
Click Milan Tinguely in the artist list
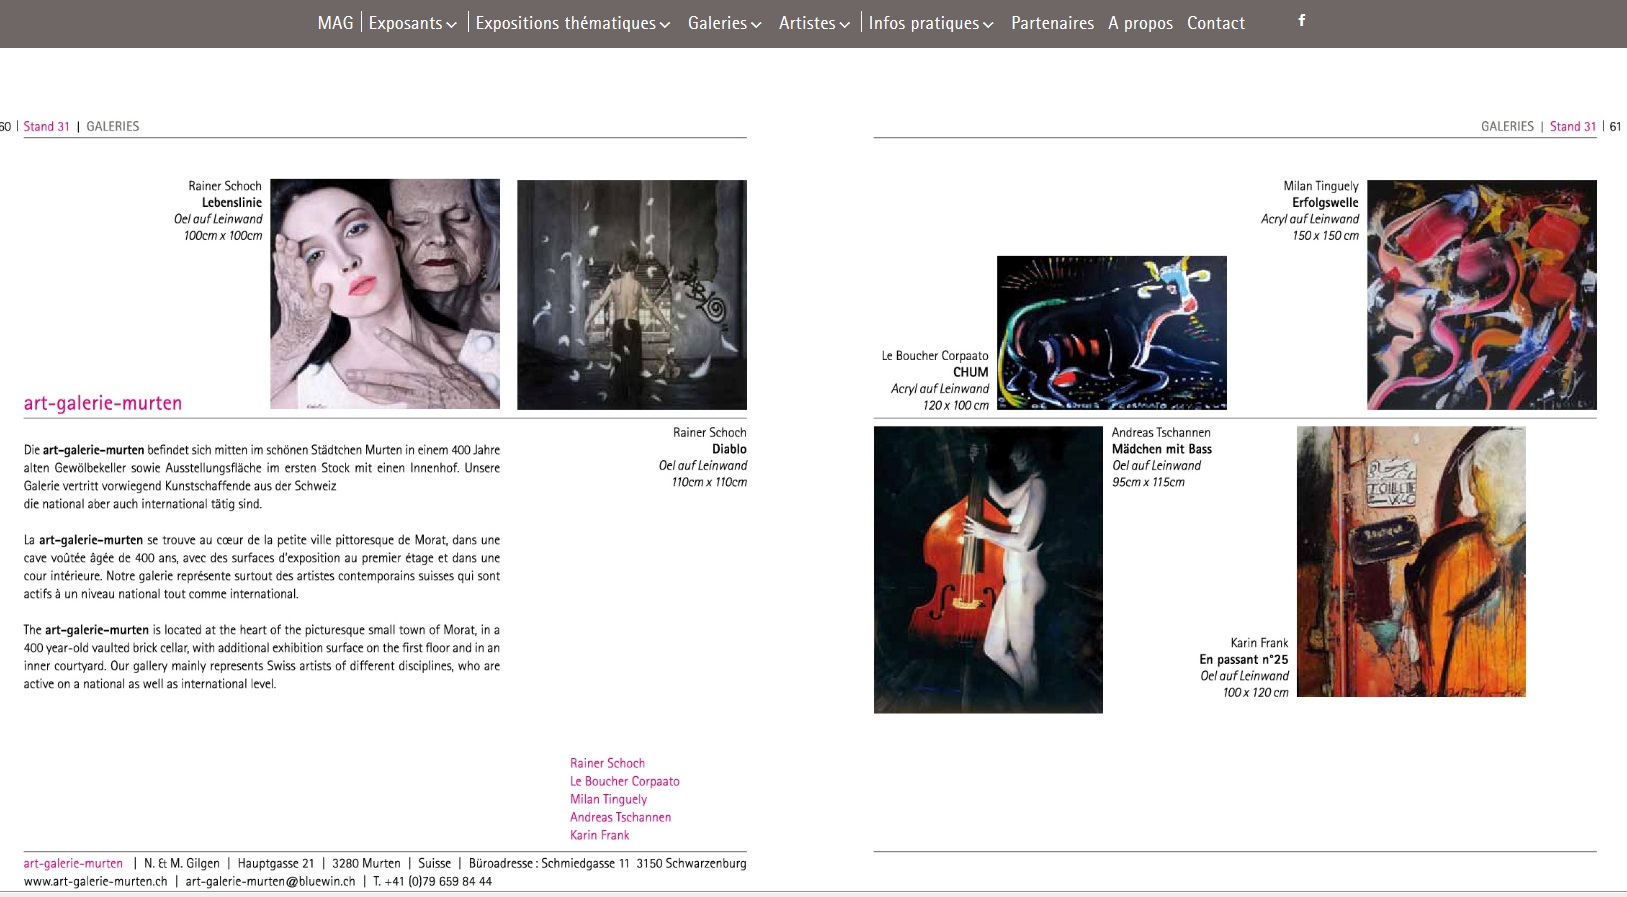tap(608, 799)
